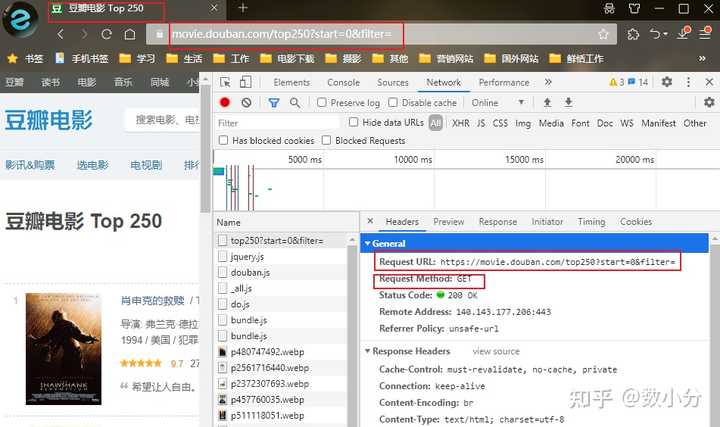720x427 pixels.
Task: Select the XHR filter type
Action: pyautogui.click(x=461, y=123)
